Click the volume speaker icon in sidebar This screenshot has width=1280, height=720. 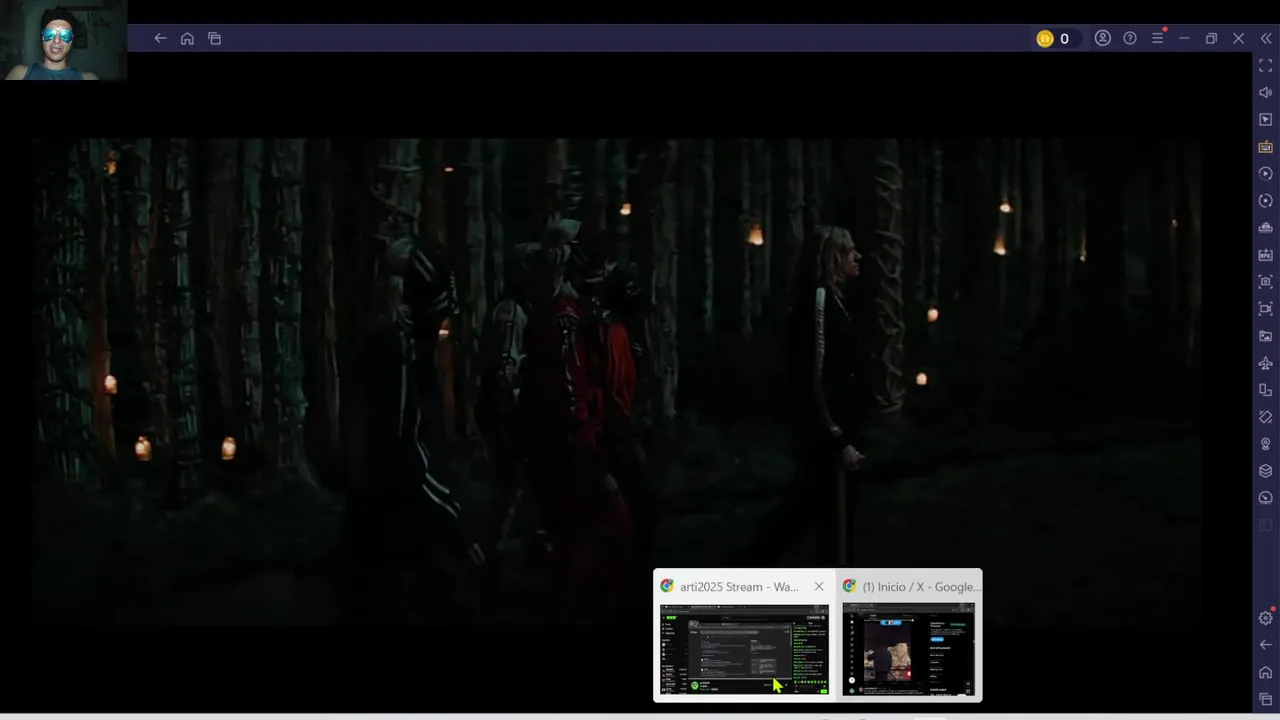click(1266, 93)
